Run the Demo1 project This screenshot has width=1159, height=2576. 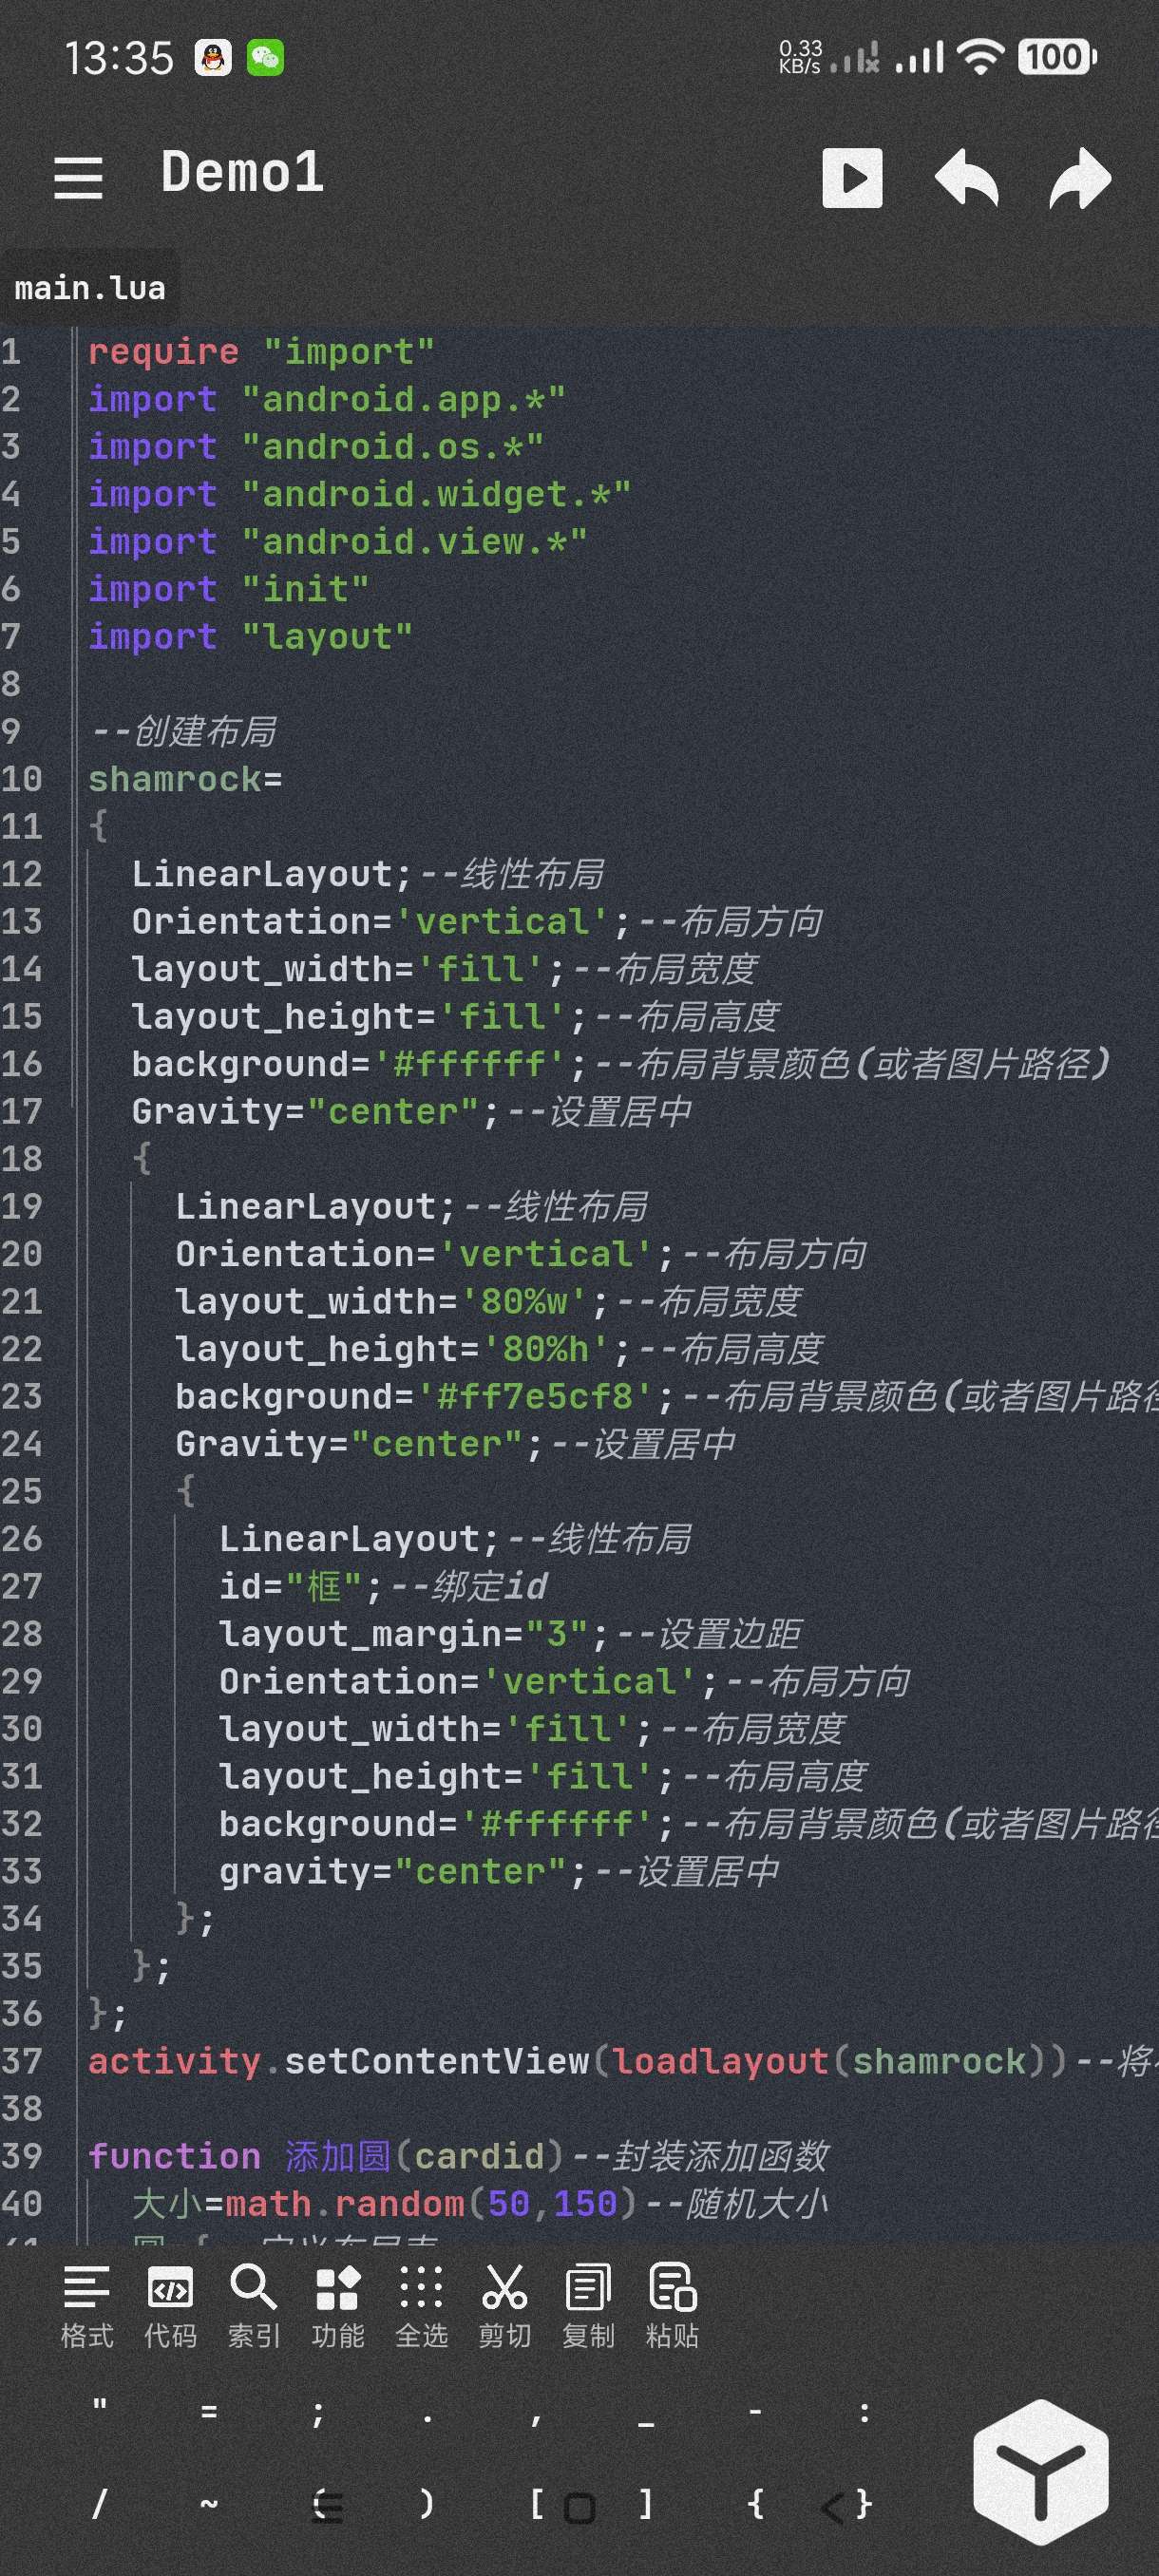point(852,178)
